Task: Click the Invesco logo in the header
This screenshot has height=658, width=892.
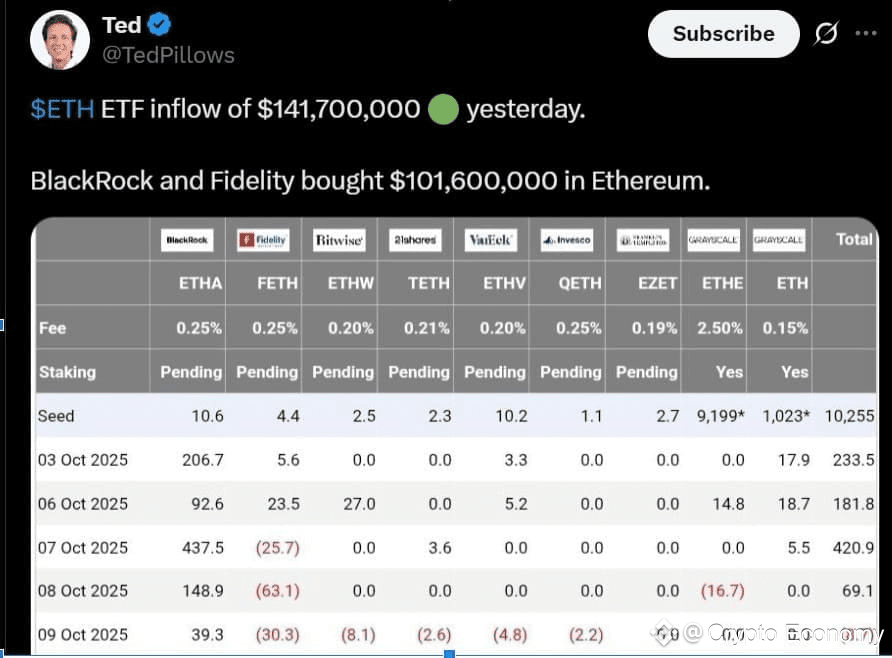Action: 567,240
